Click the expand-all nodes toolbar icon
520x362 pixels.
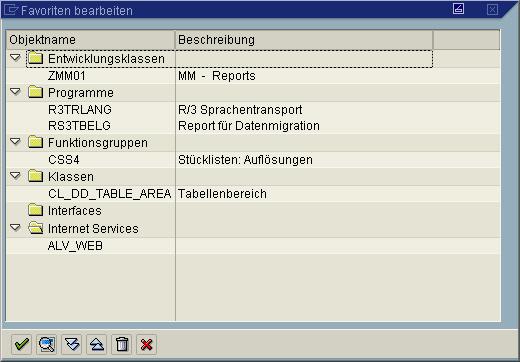pos(72,344)
